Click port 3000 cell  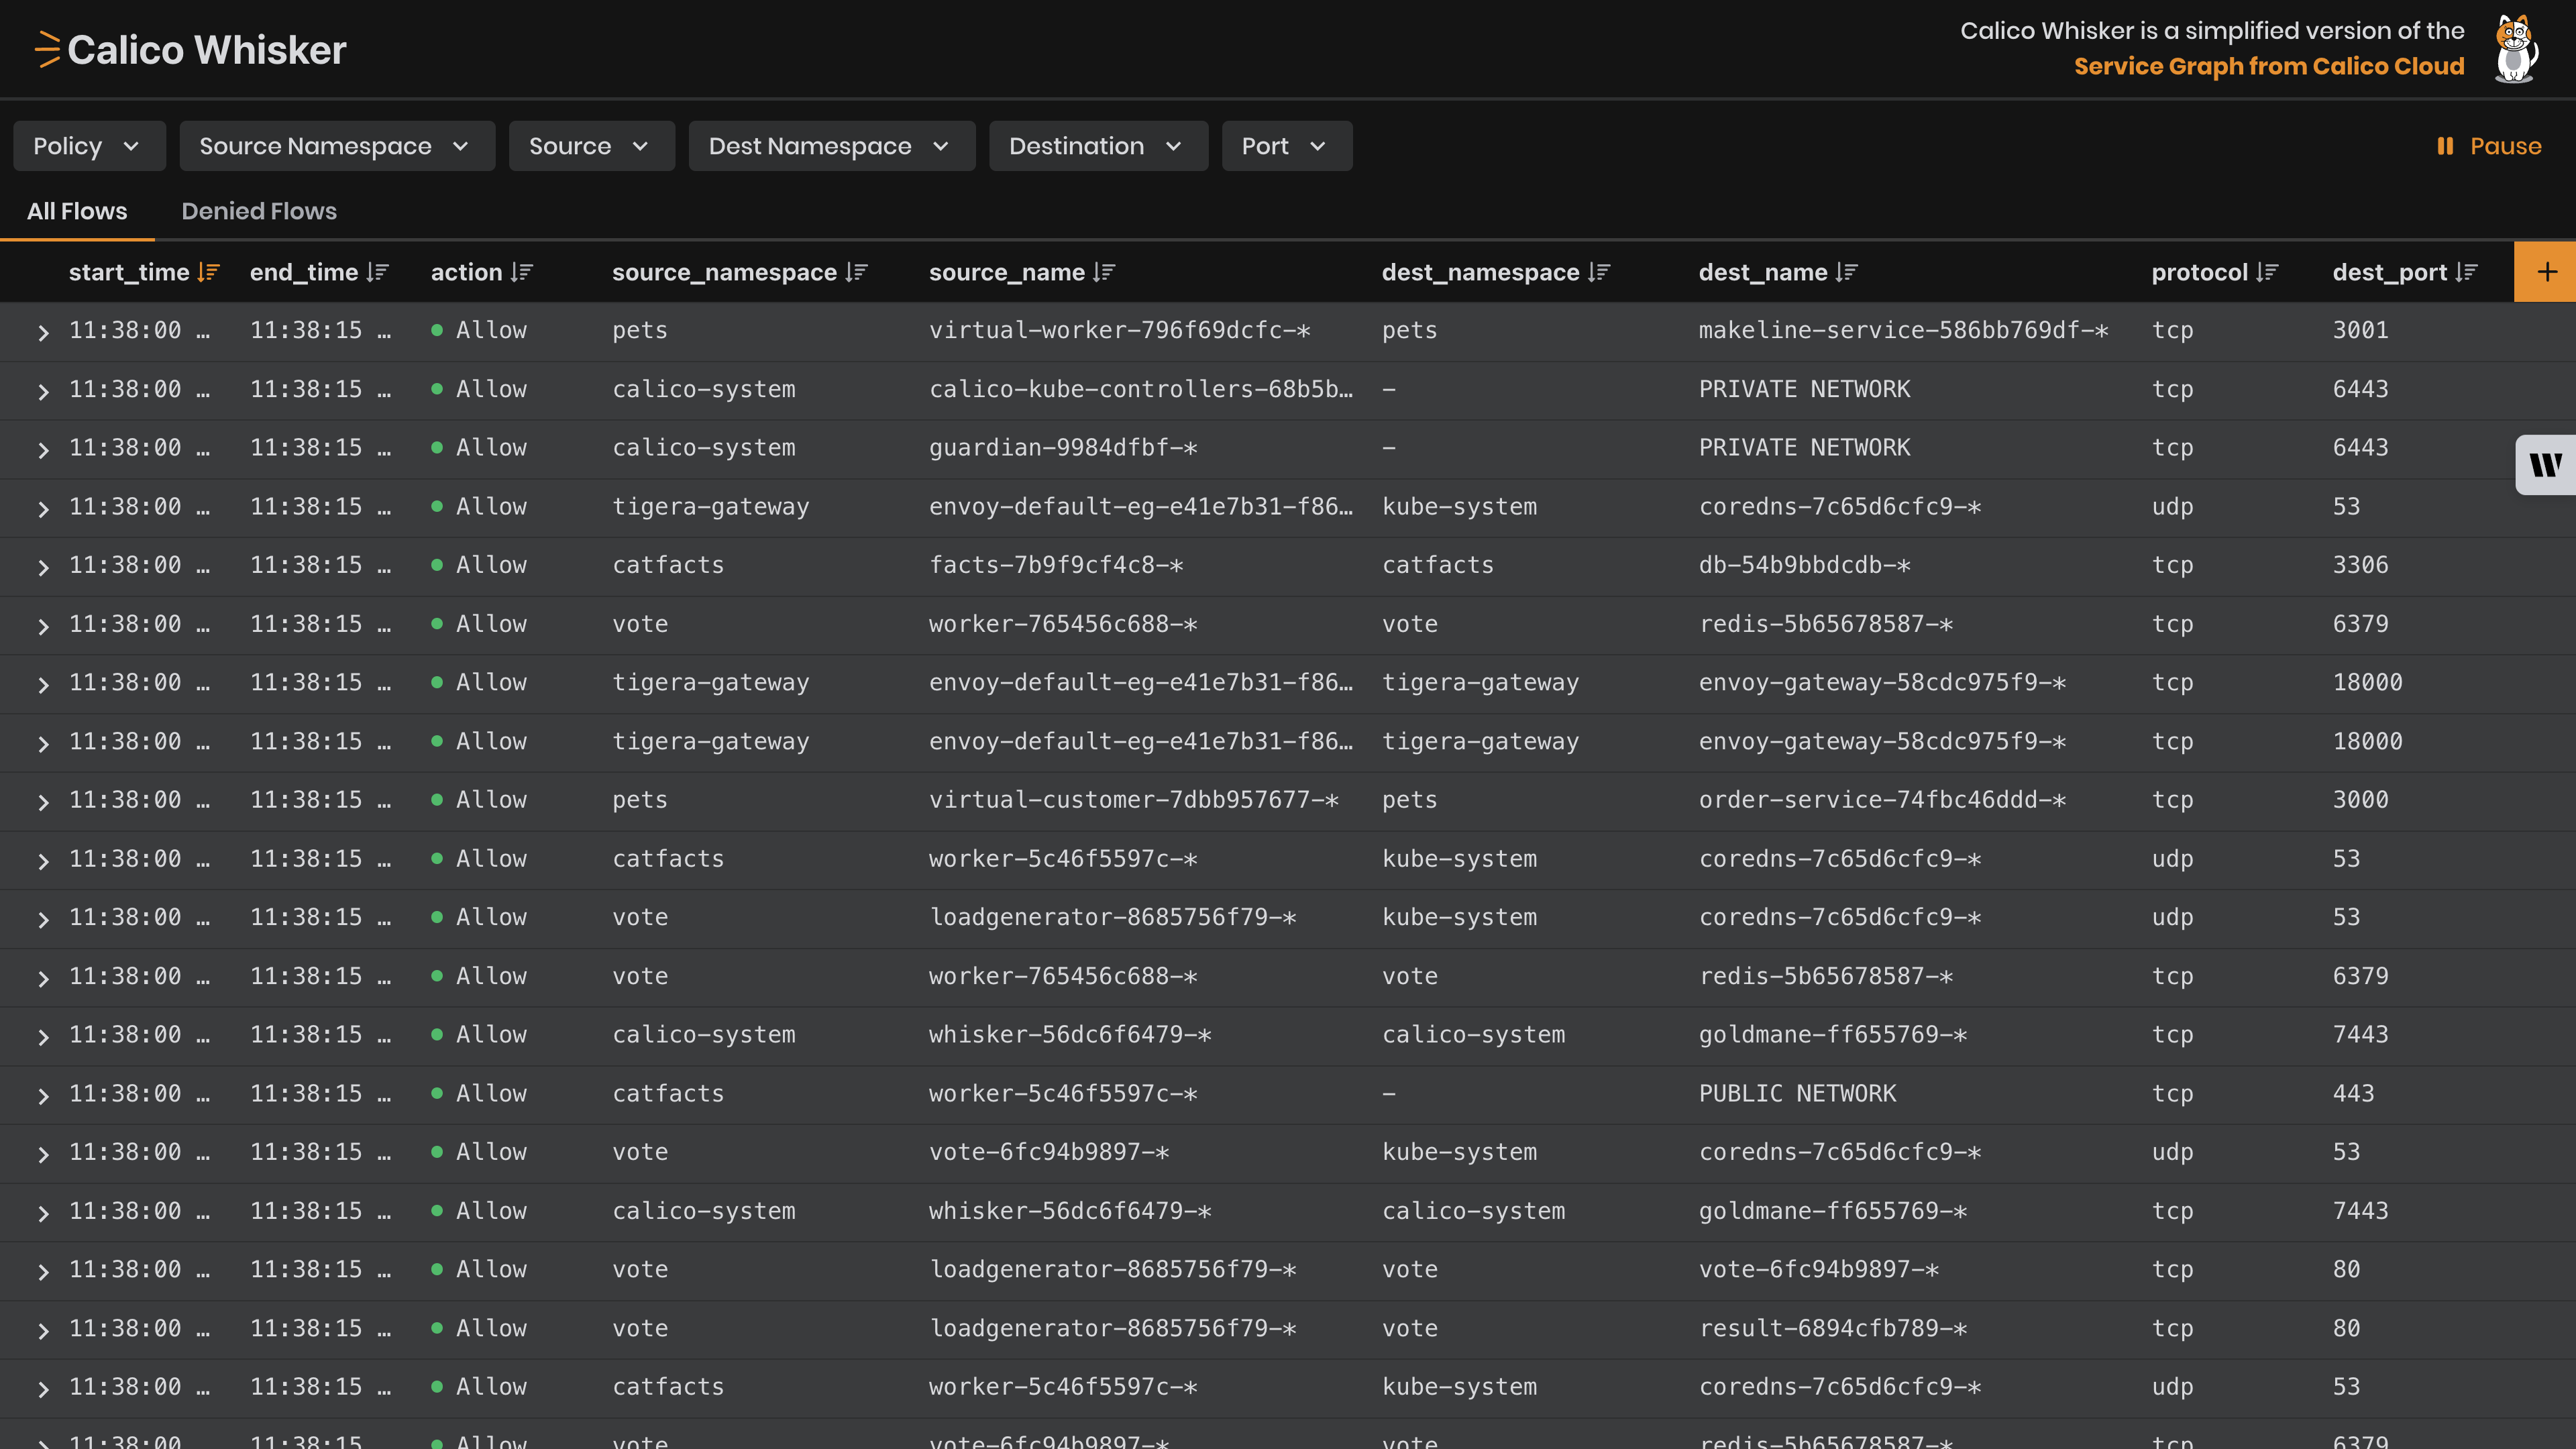coord(2360,800)
